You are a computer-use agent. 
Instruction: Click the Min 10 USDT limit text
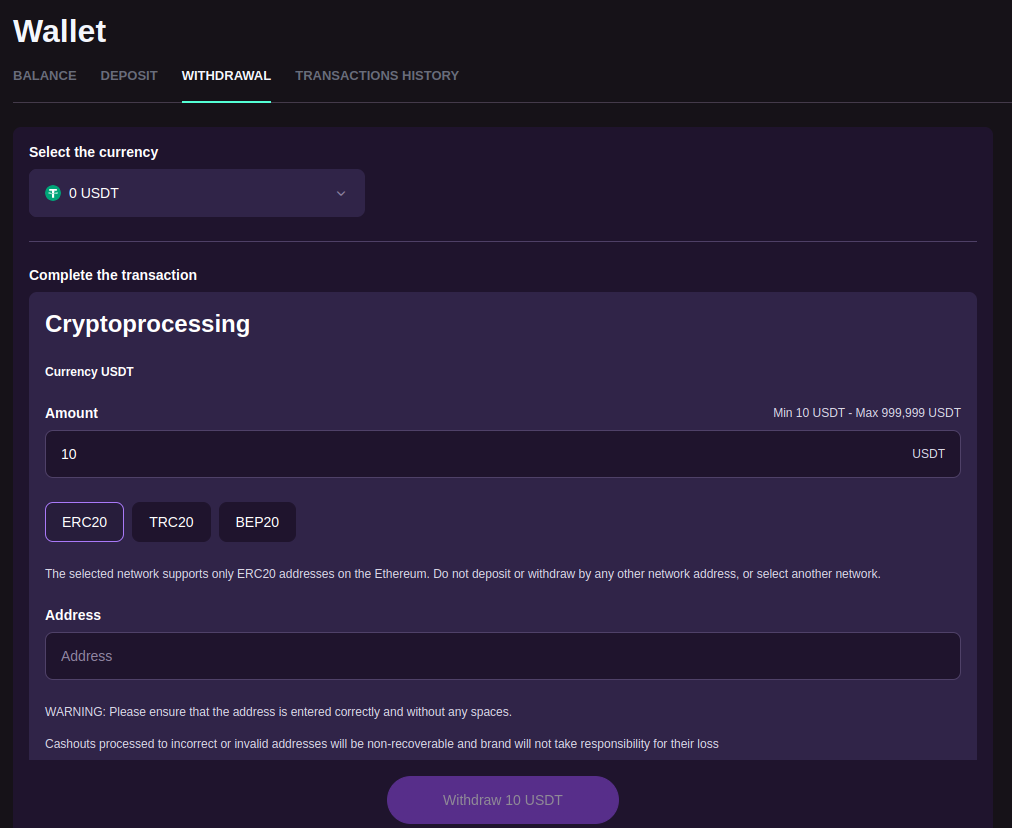coord(866,413)
